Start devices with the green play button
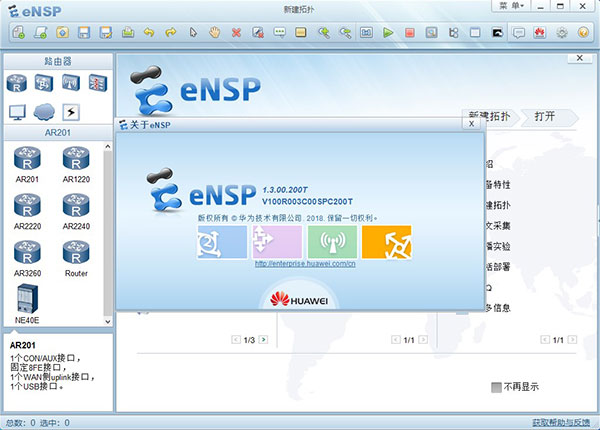This screenshot has height=430, width=600. (388, 33)
